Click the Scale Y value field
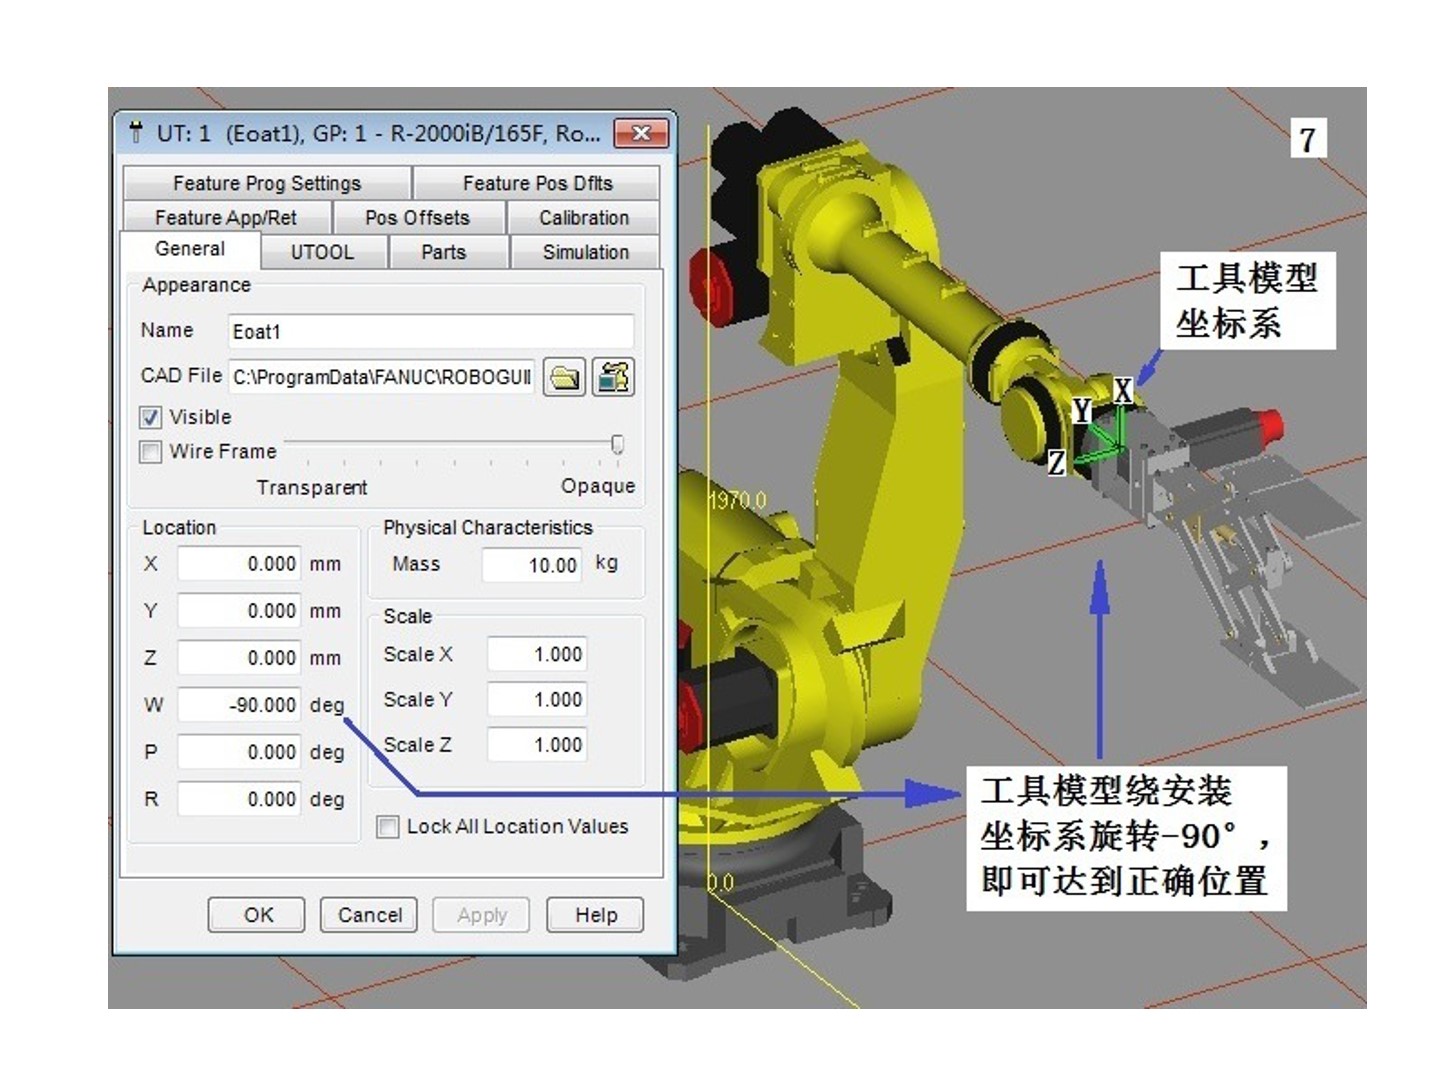 (x=537, y=699)
